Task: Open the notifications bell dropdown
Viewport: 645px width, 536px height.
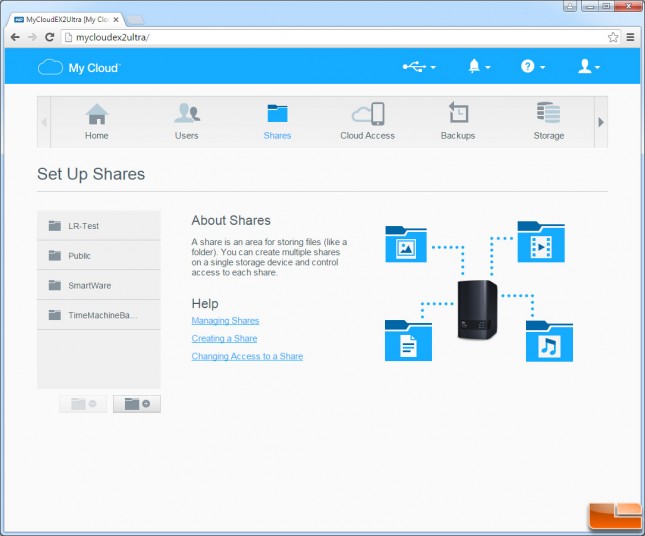Action: coord(479,66)
